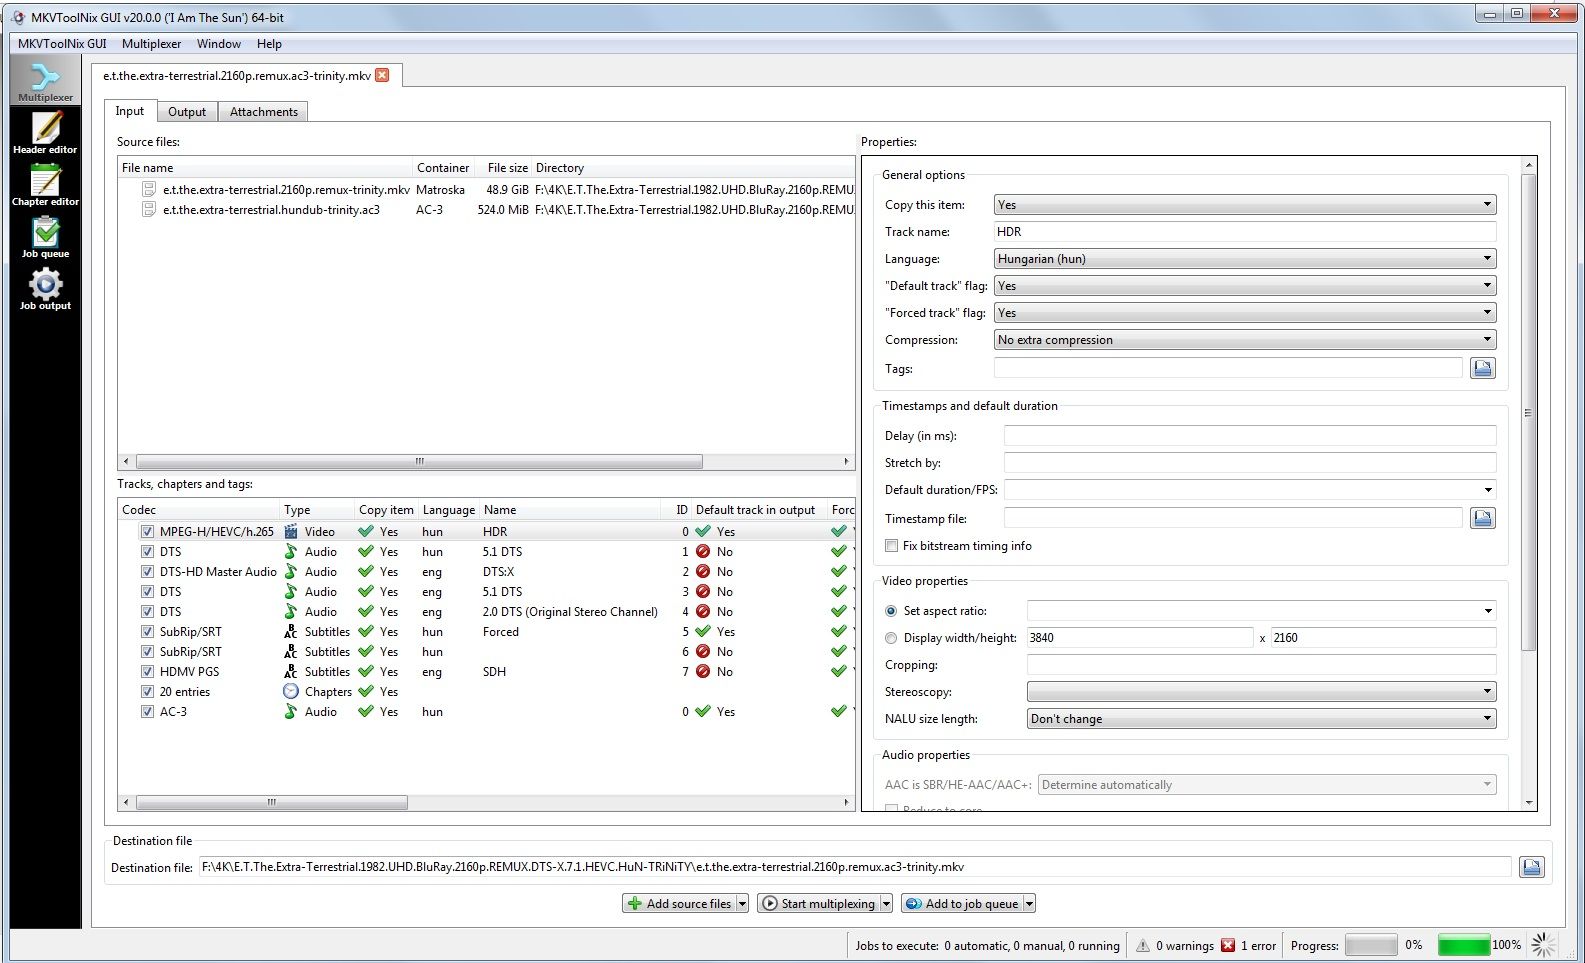1585x963 pixels.
Task: Click the job progress bar at 0%
Action: tap(1371, 945)
